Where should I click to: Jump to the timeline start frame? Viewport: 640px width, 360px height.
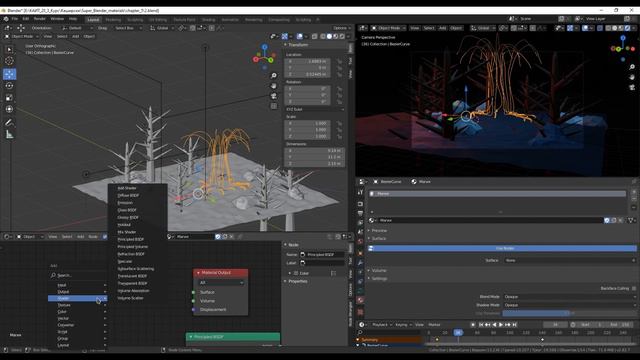tap(481, 324)
